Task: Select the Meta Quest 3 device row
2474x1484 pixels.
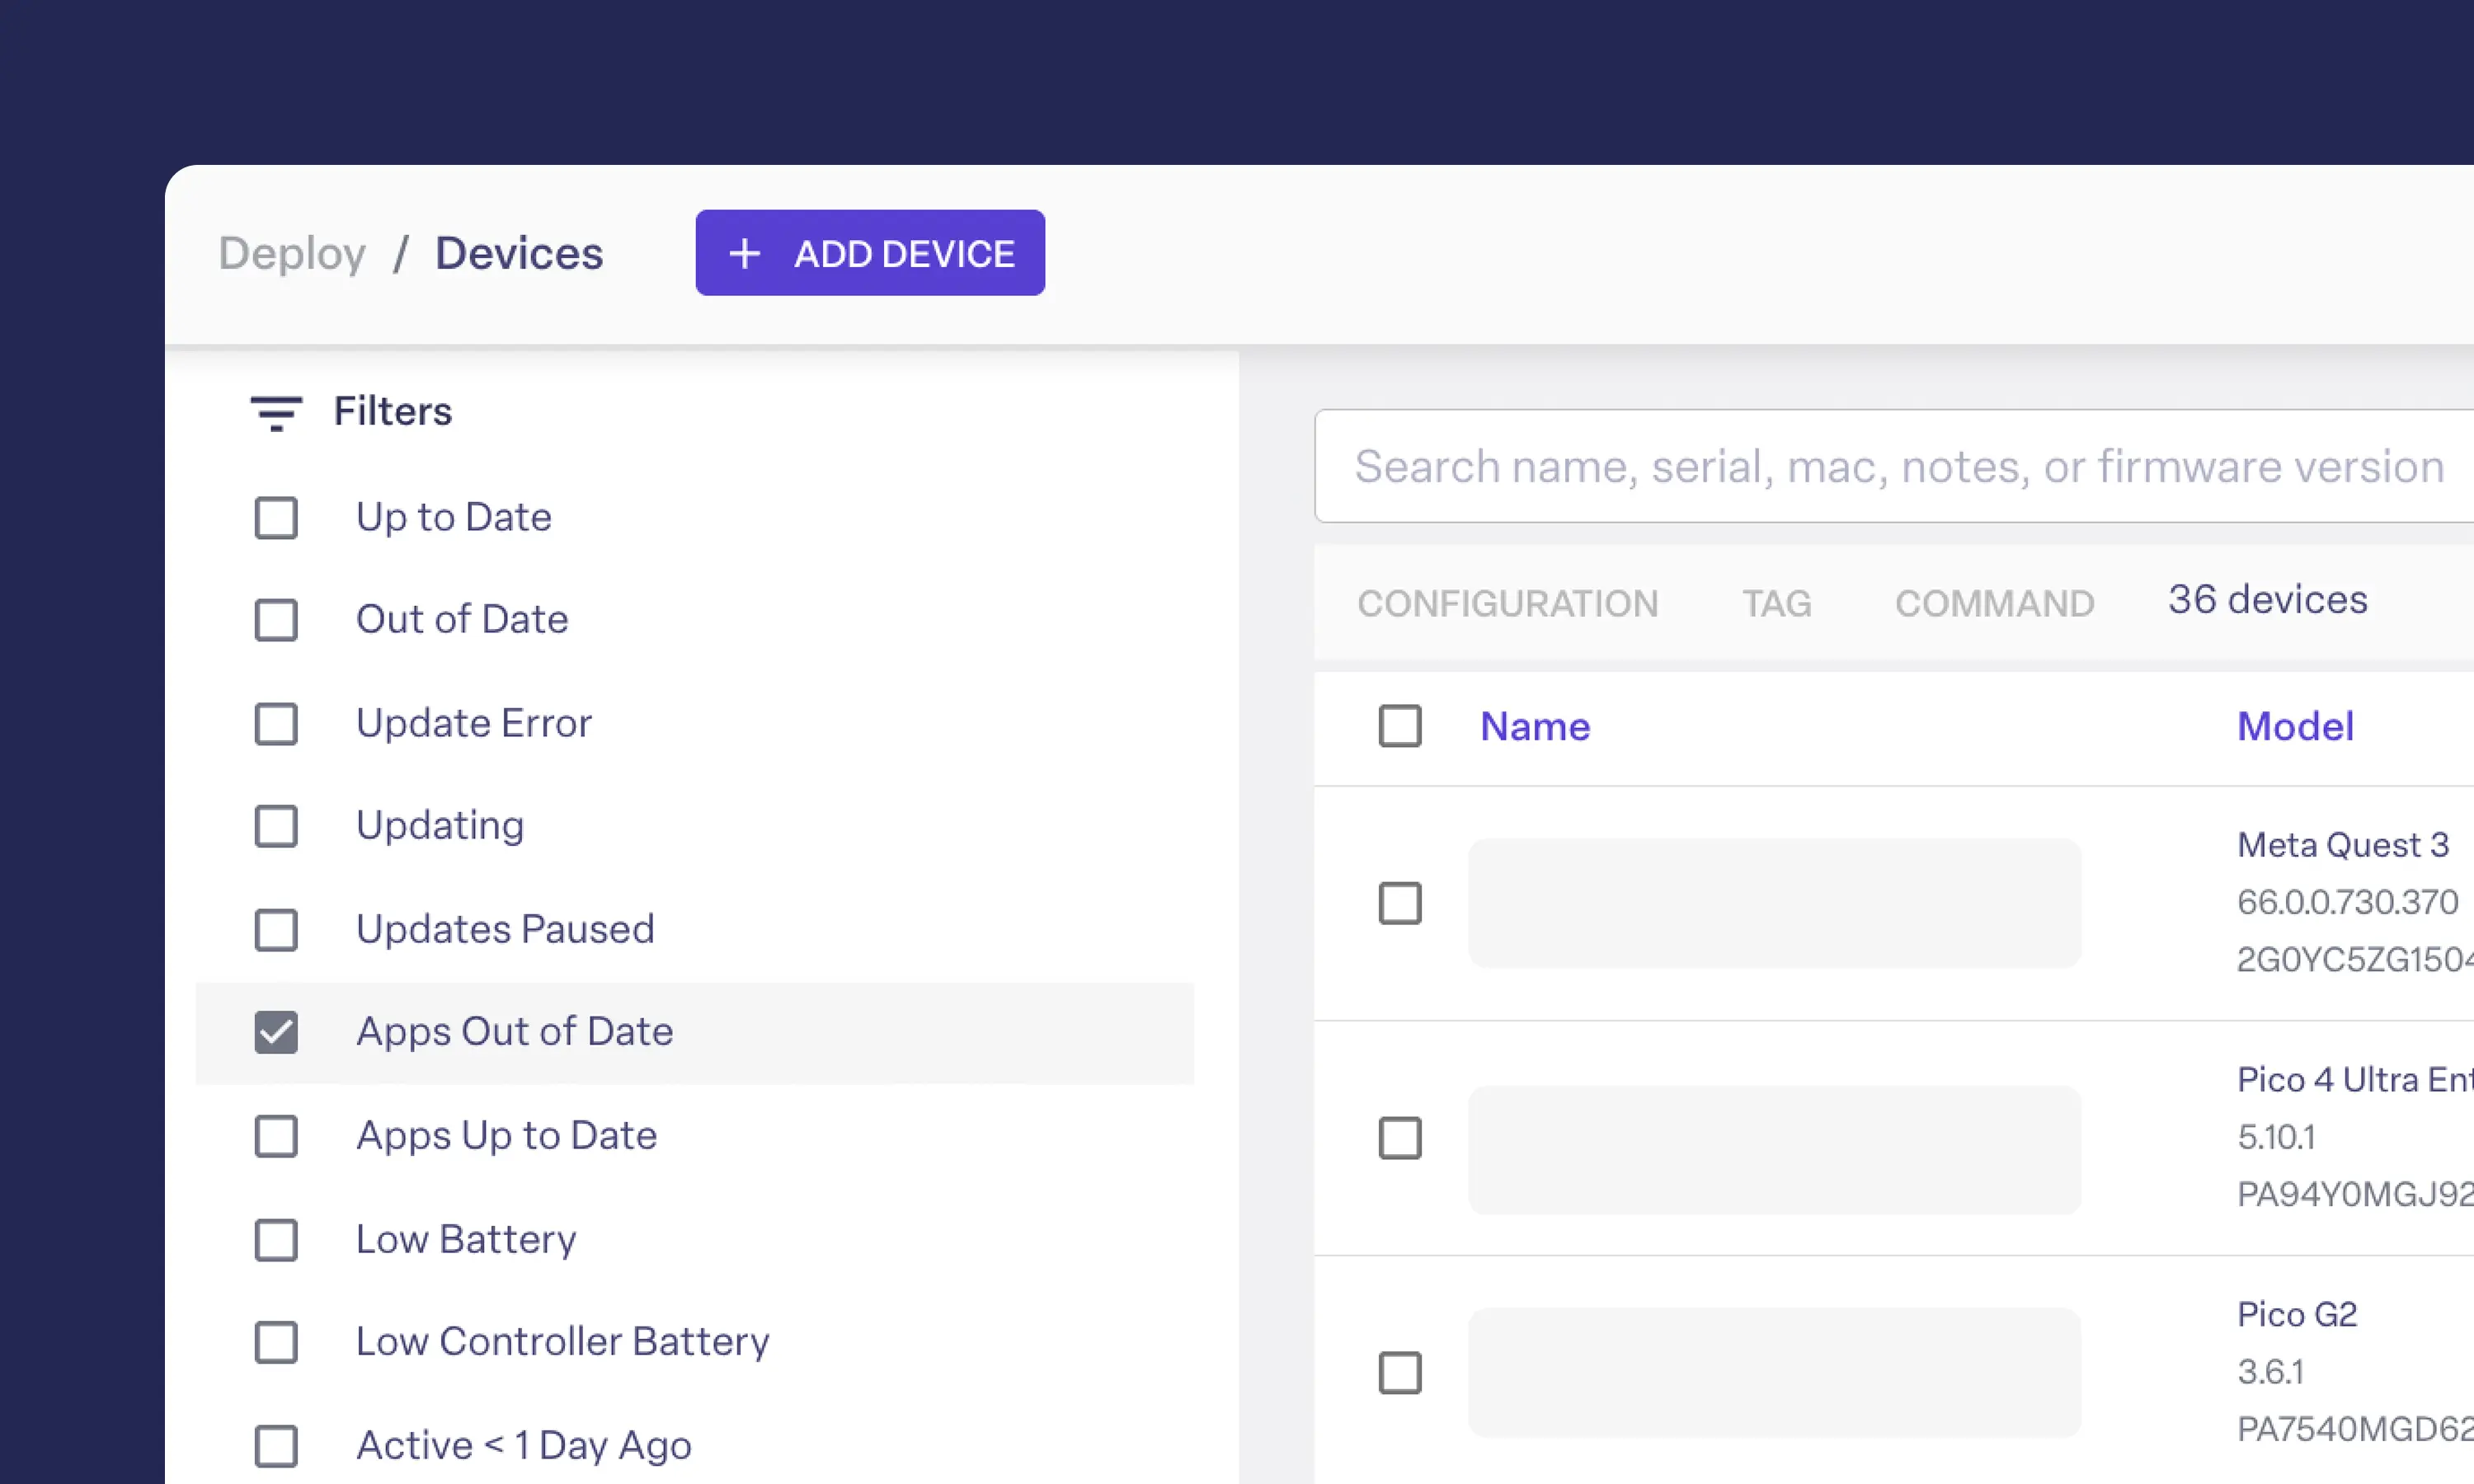Action: [x=1400, y=903]
